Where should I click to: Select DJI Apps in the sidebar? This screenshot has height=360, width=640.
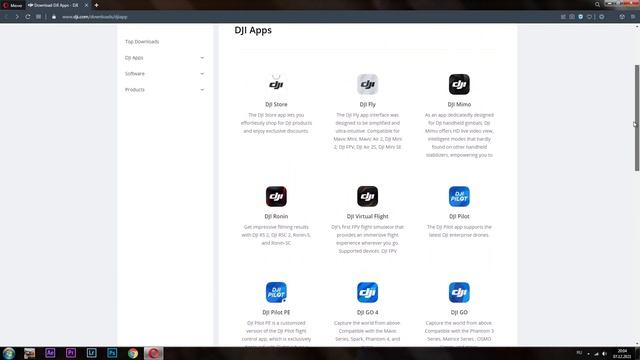pos(134,58)
